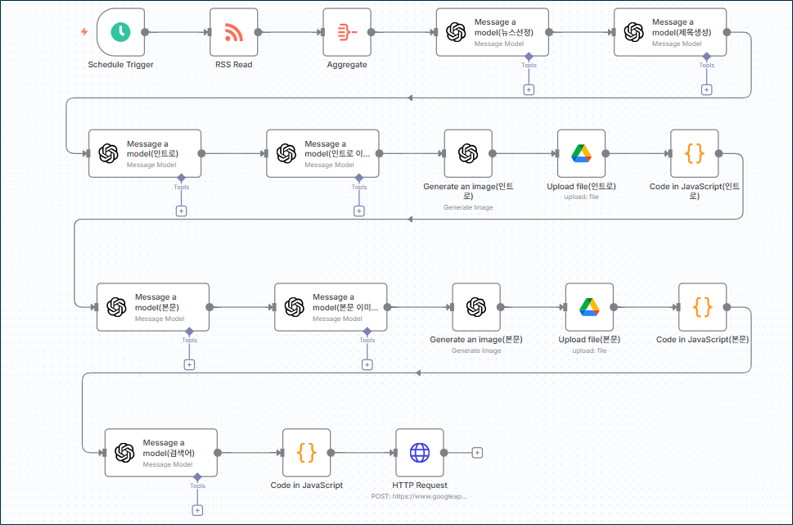Open the bottom Code in JavaScript node
793x525 pixels.
[306, 453]
